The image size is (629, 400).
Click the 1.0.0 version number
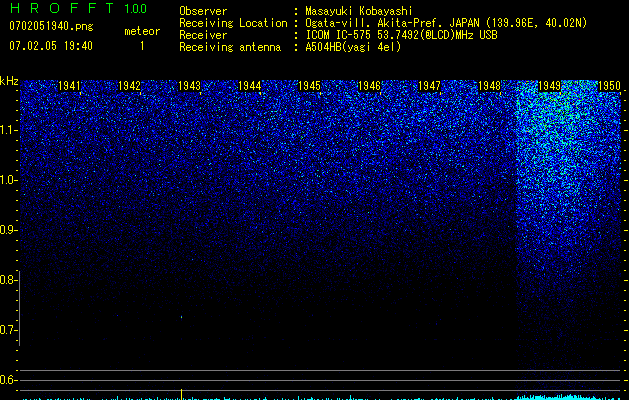(135, 8)
